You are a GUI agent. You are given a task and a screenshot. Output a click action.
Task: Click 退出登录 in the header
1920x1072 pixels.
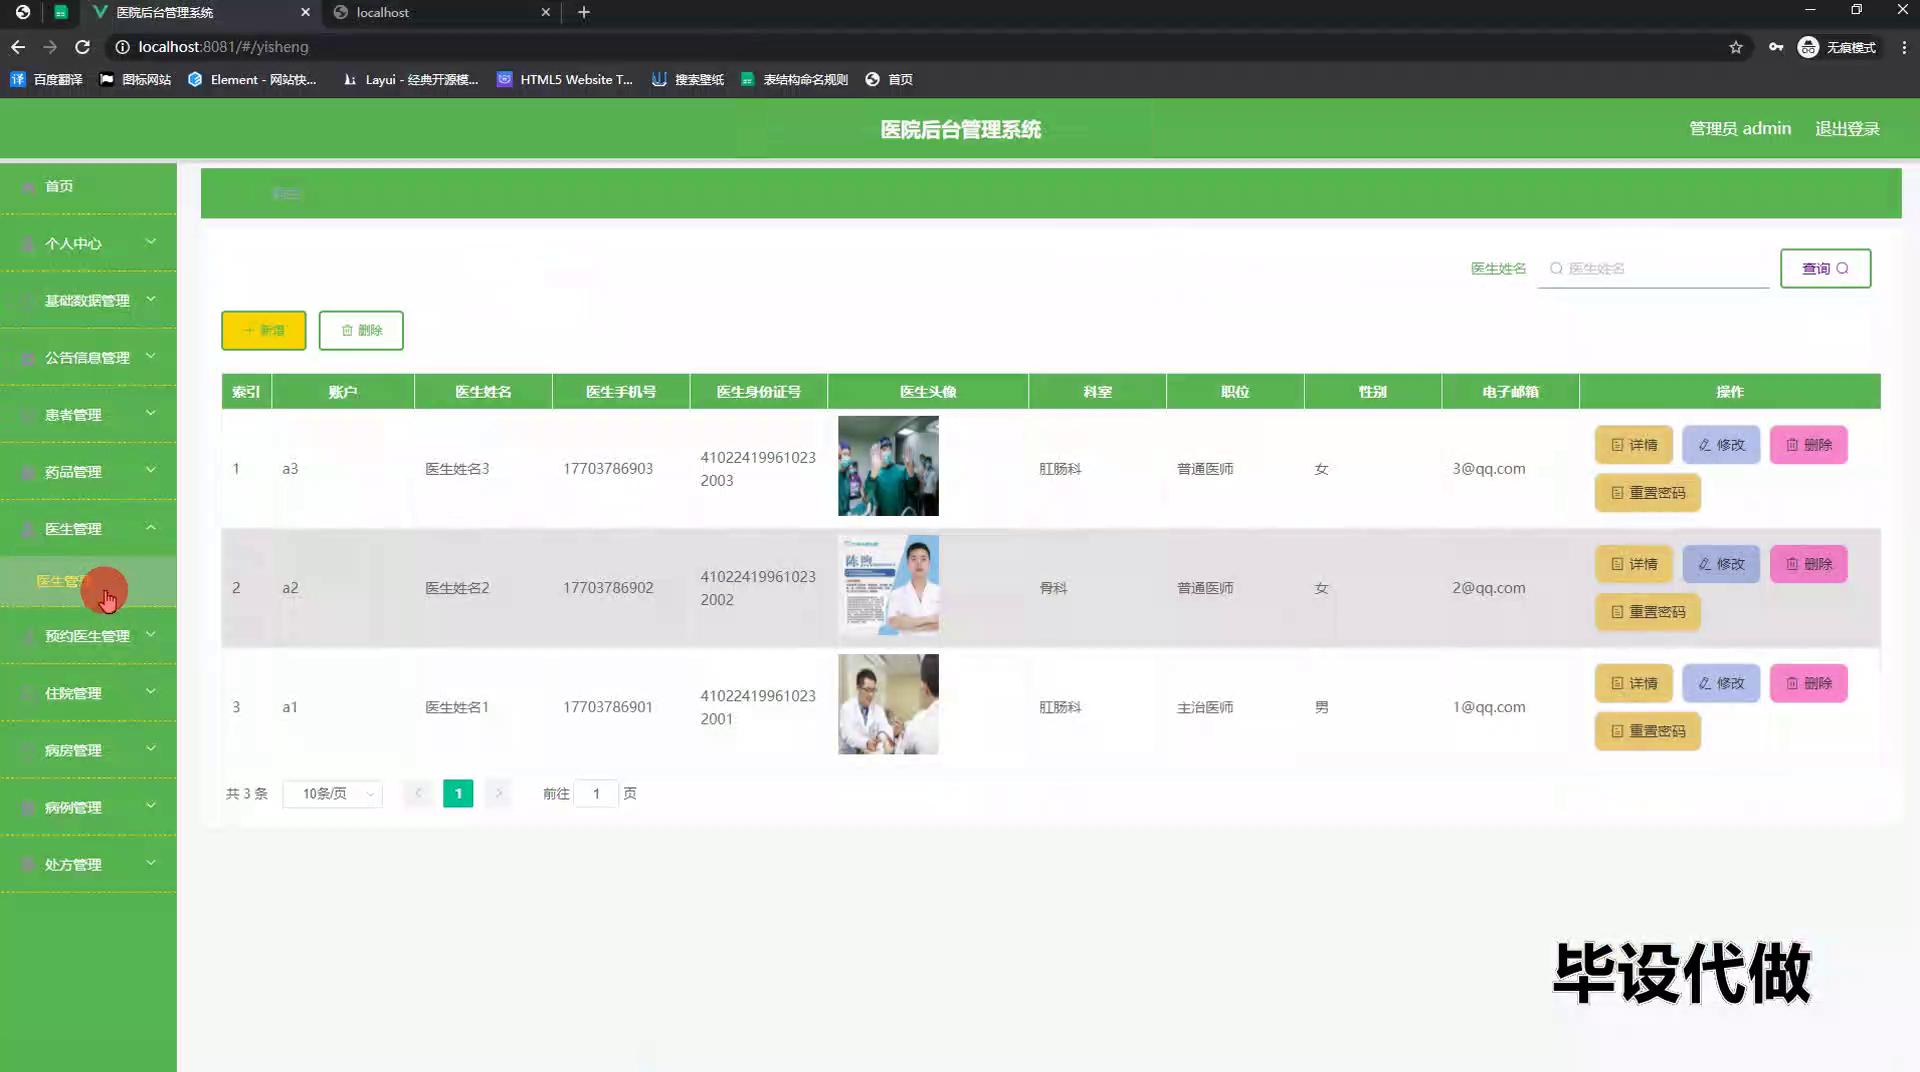pos(1847,129)
